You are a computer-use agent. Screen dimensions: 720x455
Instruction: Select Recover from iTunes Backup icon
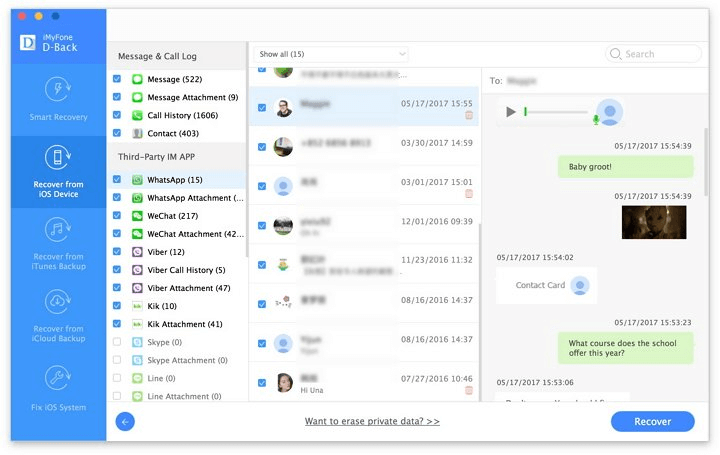pyautogui.click(x=58, y=231)
